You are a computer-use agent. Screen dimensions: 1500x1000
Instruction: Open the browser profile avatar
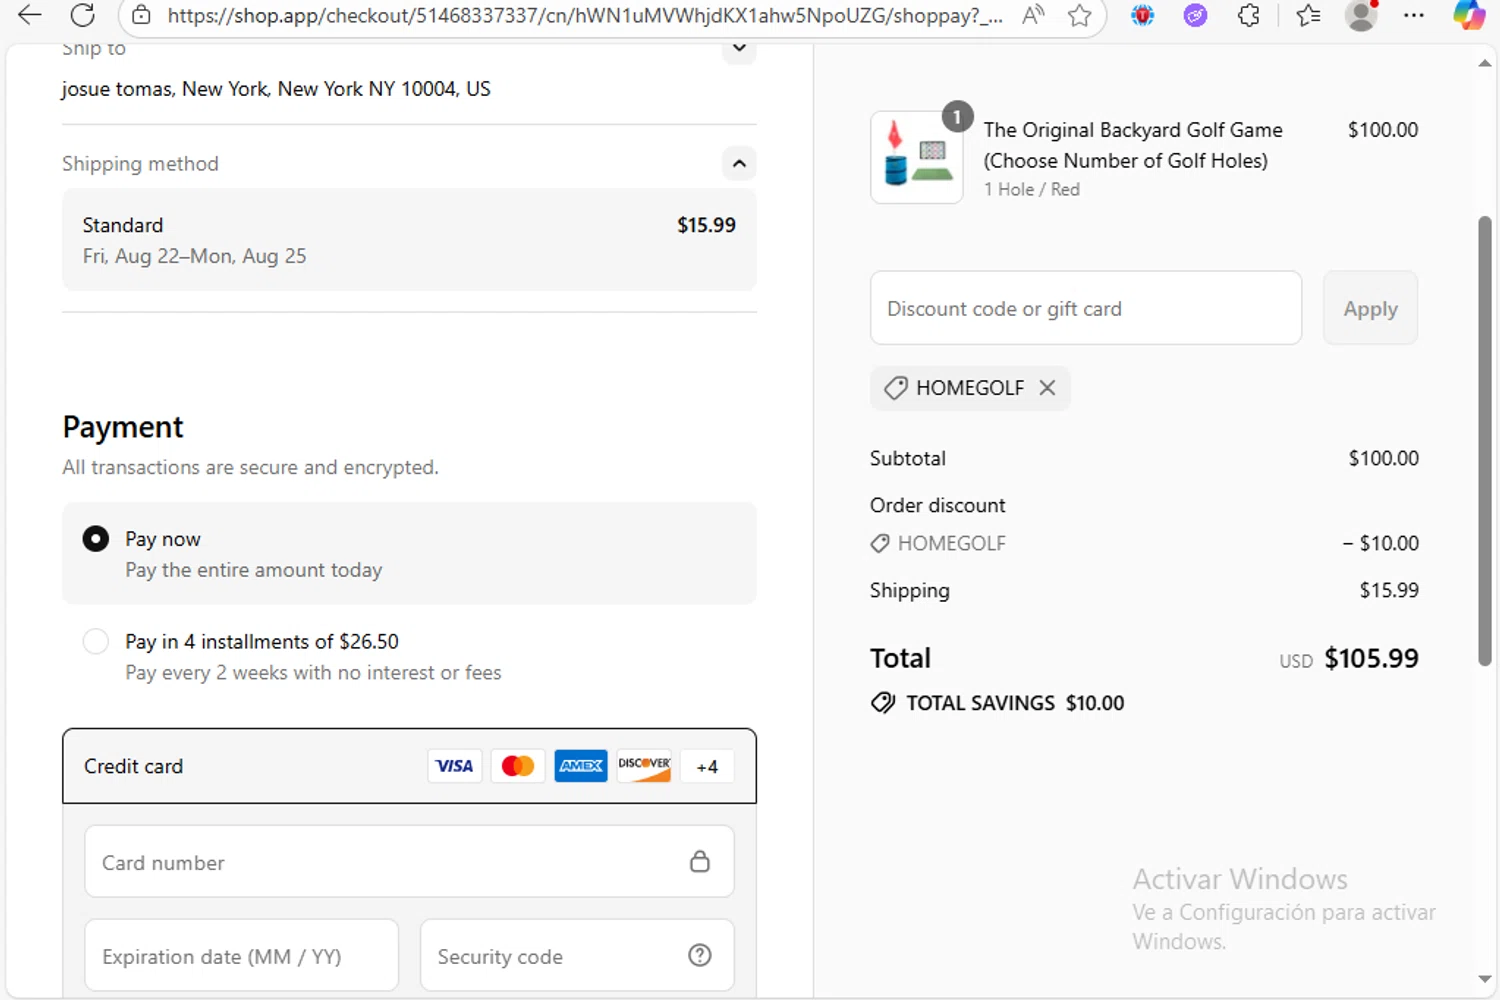pos(1361,15)
